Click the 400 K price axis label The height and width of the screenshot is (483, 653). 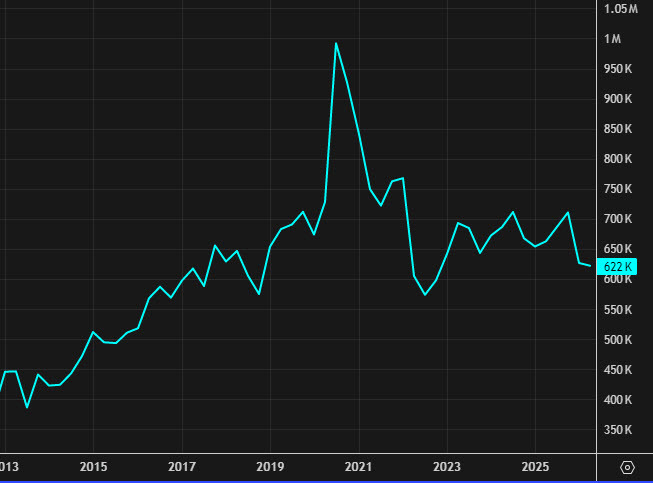click(618, 400)
